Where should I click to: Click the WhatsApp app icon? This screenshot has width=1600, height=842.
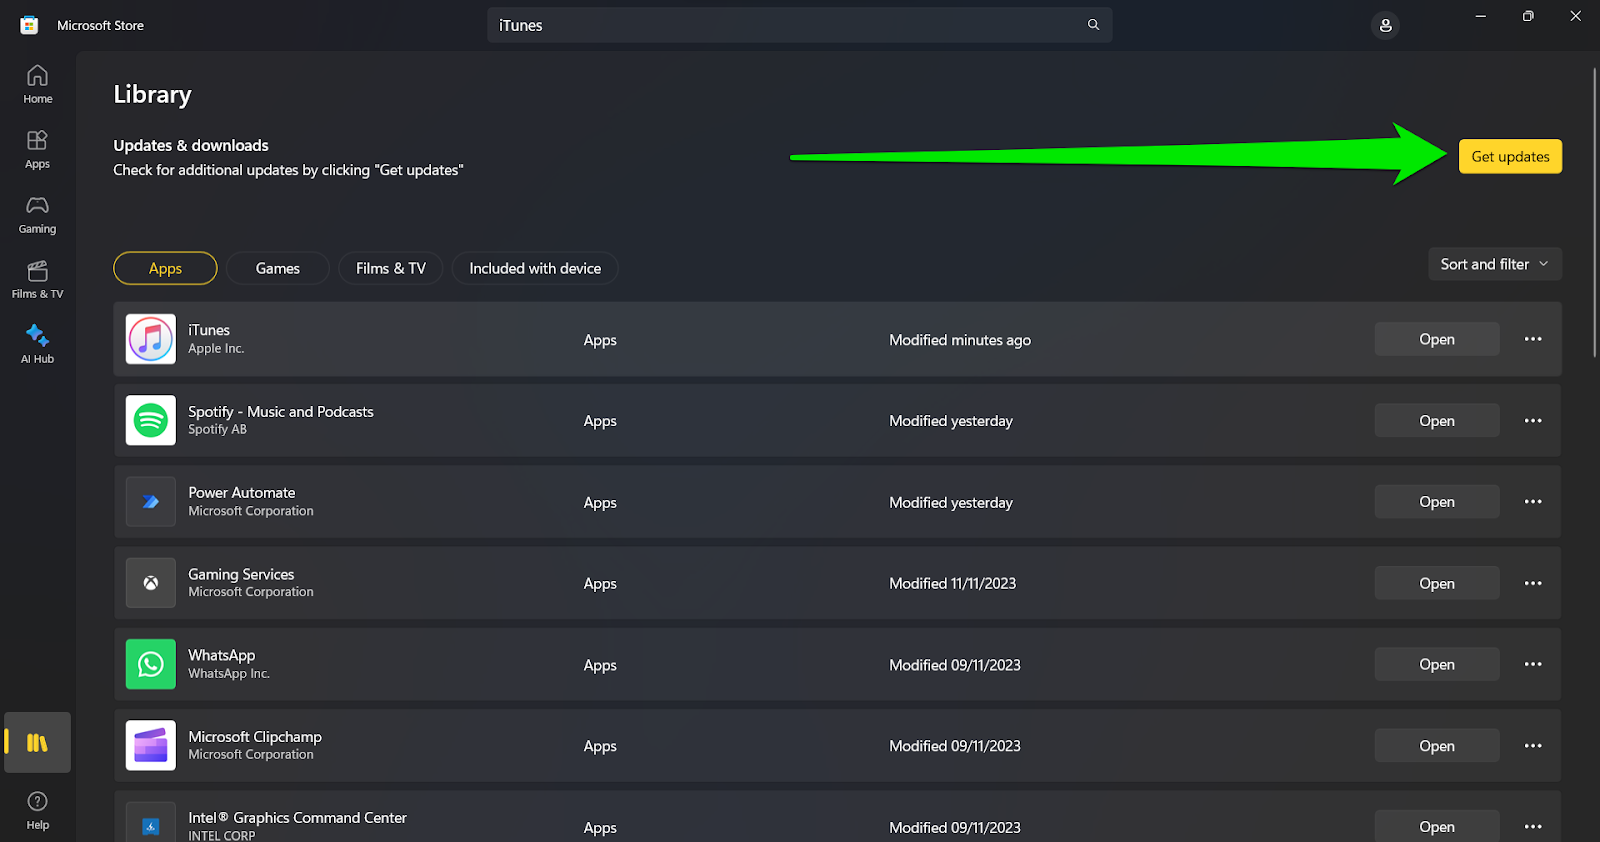tap(151, 664)
